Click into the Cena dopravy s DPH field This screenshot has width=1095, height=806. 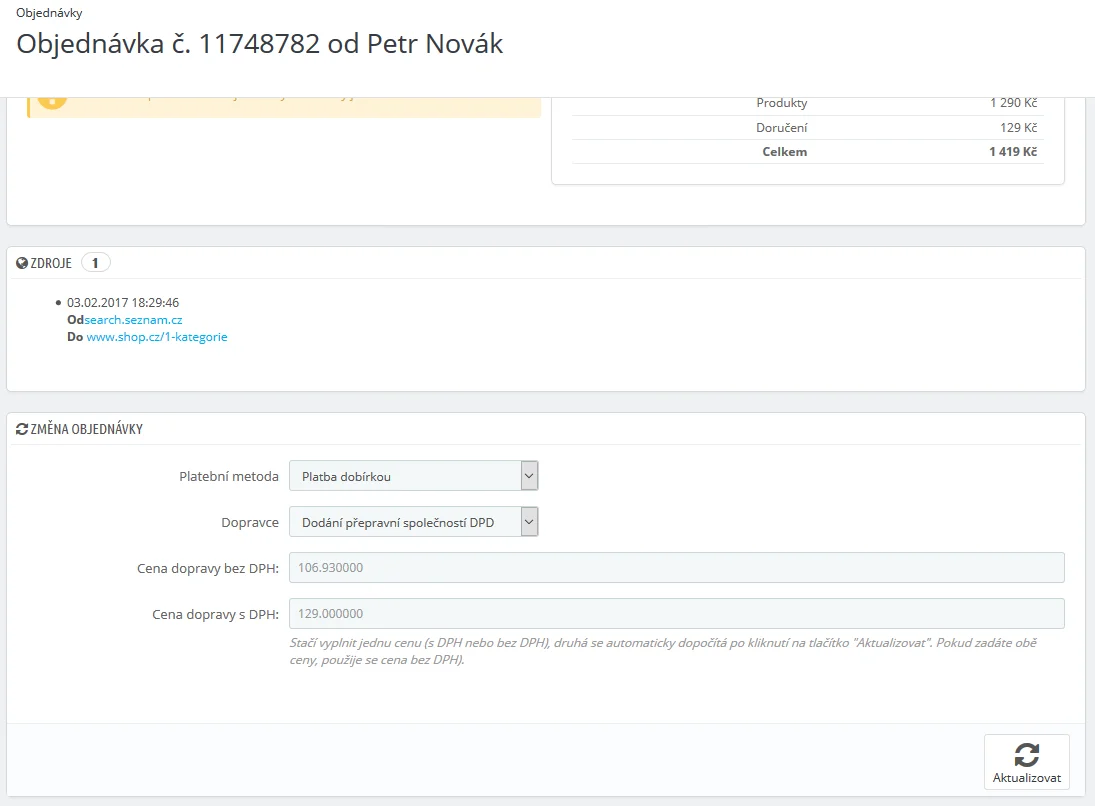676,613
